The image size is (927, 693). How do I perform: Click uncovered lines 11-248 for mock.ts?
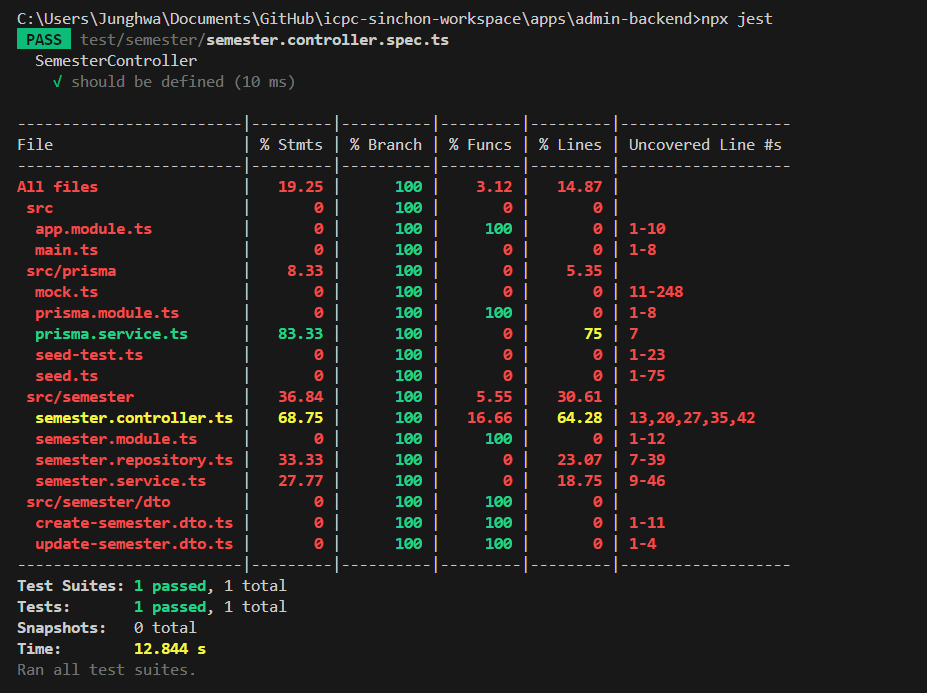[656, 292]
